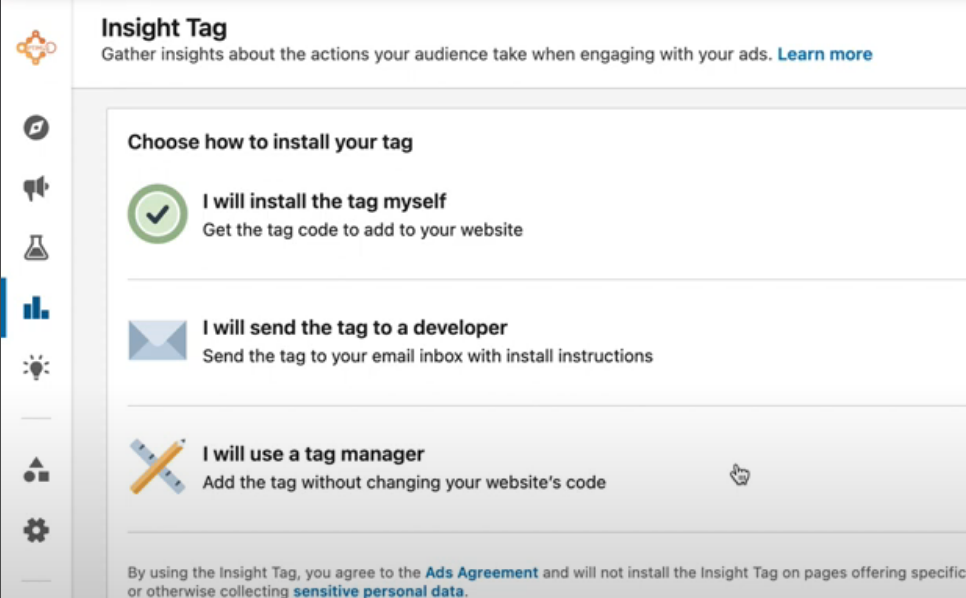Open the compass Plan sidebar icon

(36, 127)
